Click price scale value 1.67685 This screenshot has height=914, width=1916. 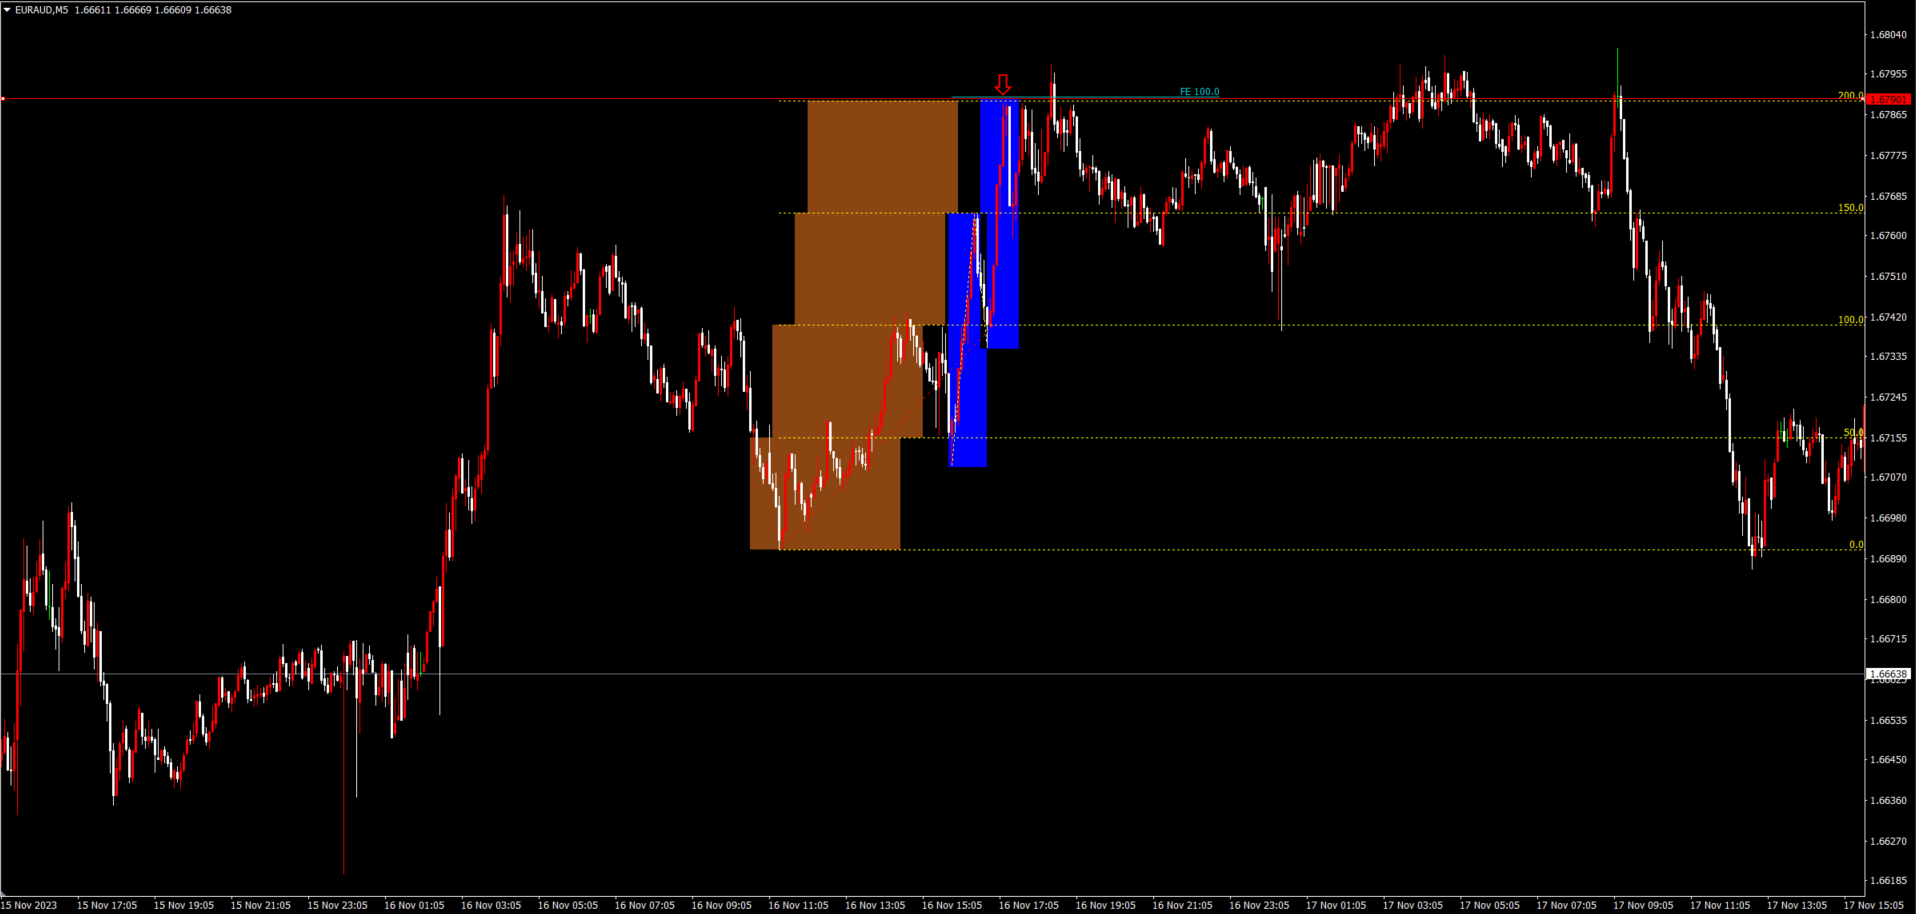click(1888, 197)
